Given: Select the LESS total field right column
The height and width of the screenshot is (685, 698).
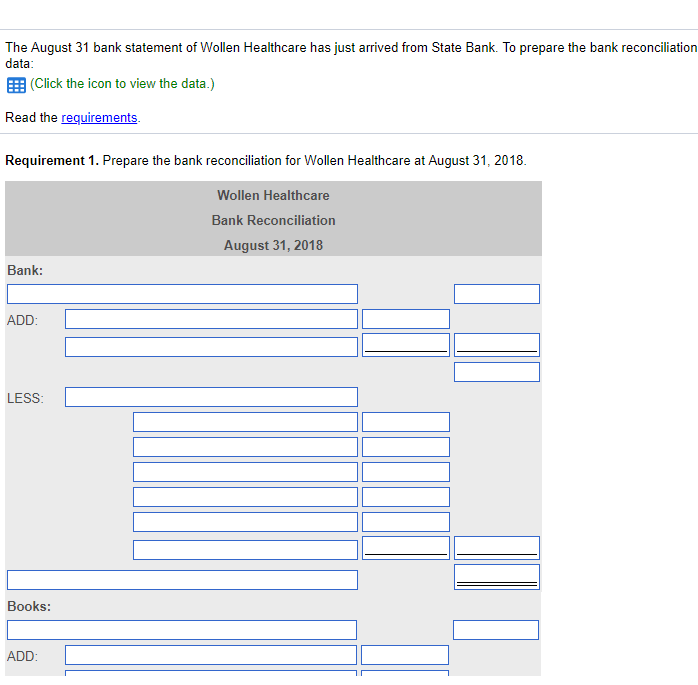Looking at the screenshot, I should 497,548.
